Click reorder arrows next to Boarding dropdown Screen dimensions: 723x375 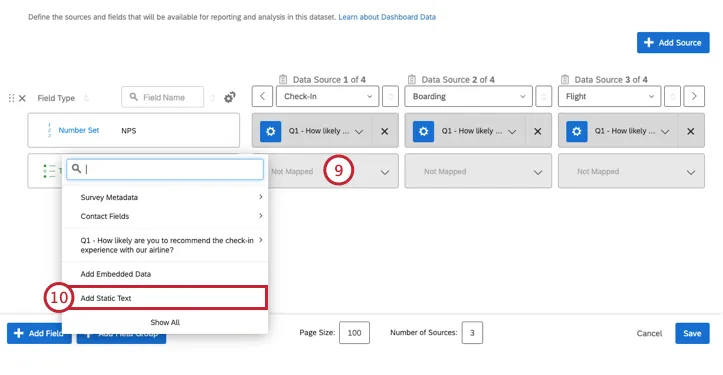(x=544, y=96)
